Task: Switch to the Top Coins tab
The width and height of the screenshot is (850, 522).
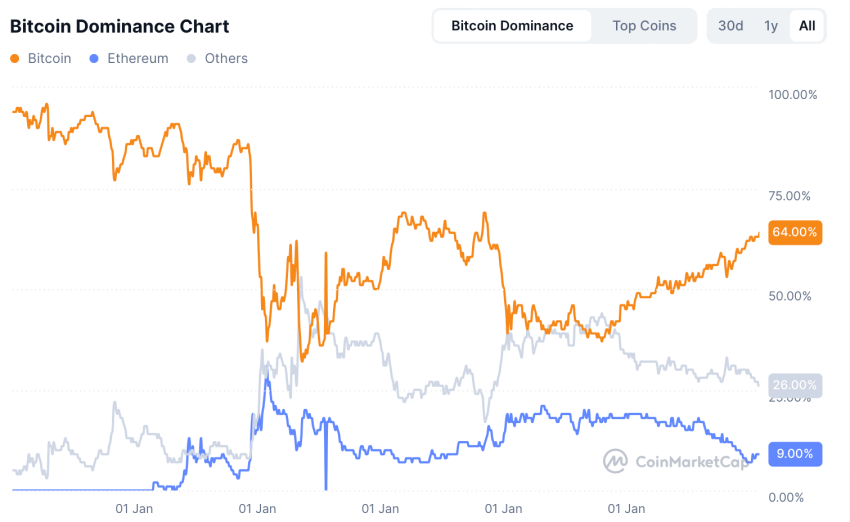Action: point(644,26)
